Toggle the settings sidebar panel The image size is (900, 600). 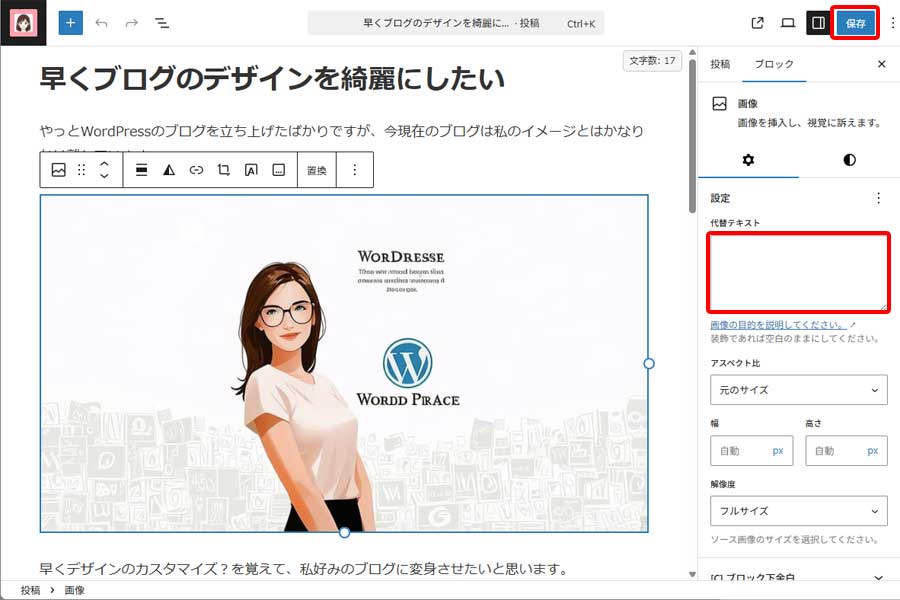click(818, 22)
